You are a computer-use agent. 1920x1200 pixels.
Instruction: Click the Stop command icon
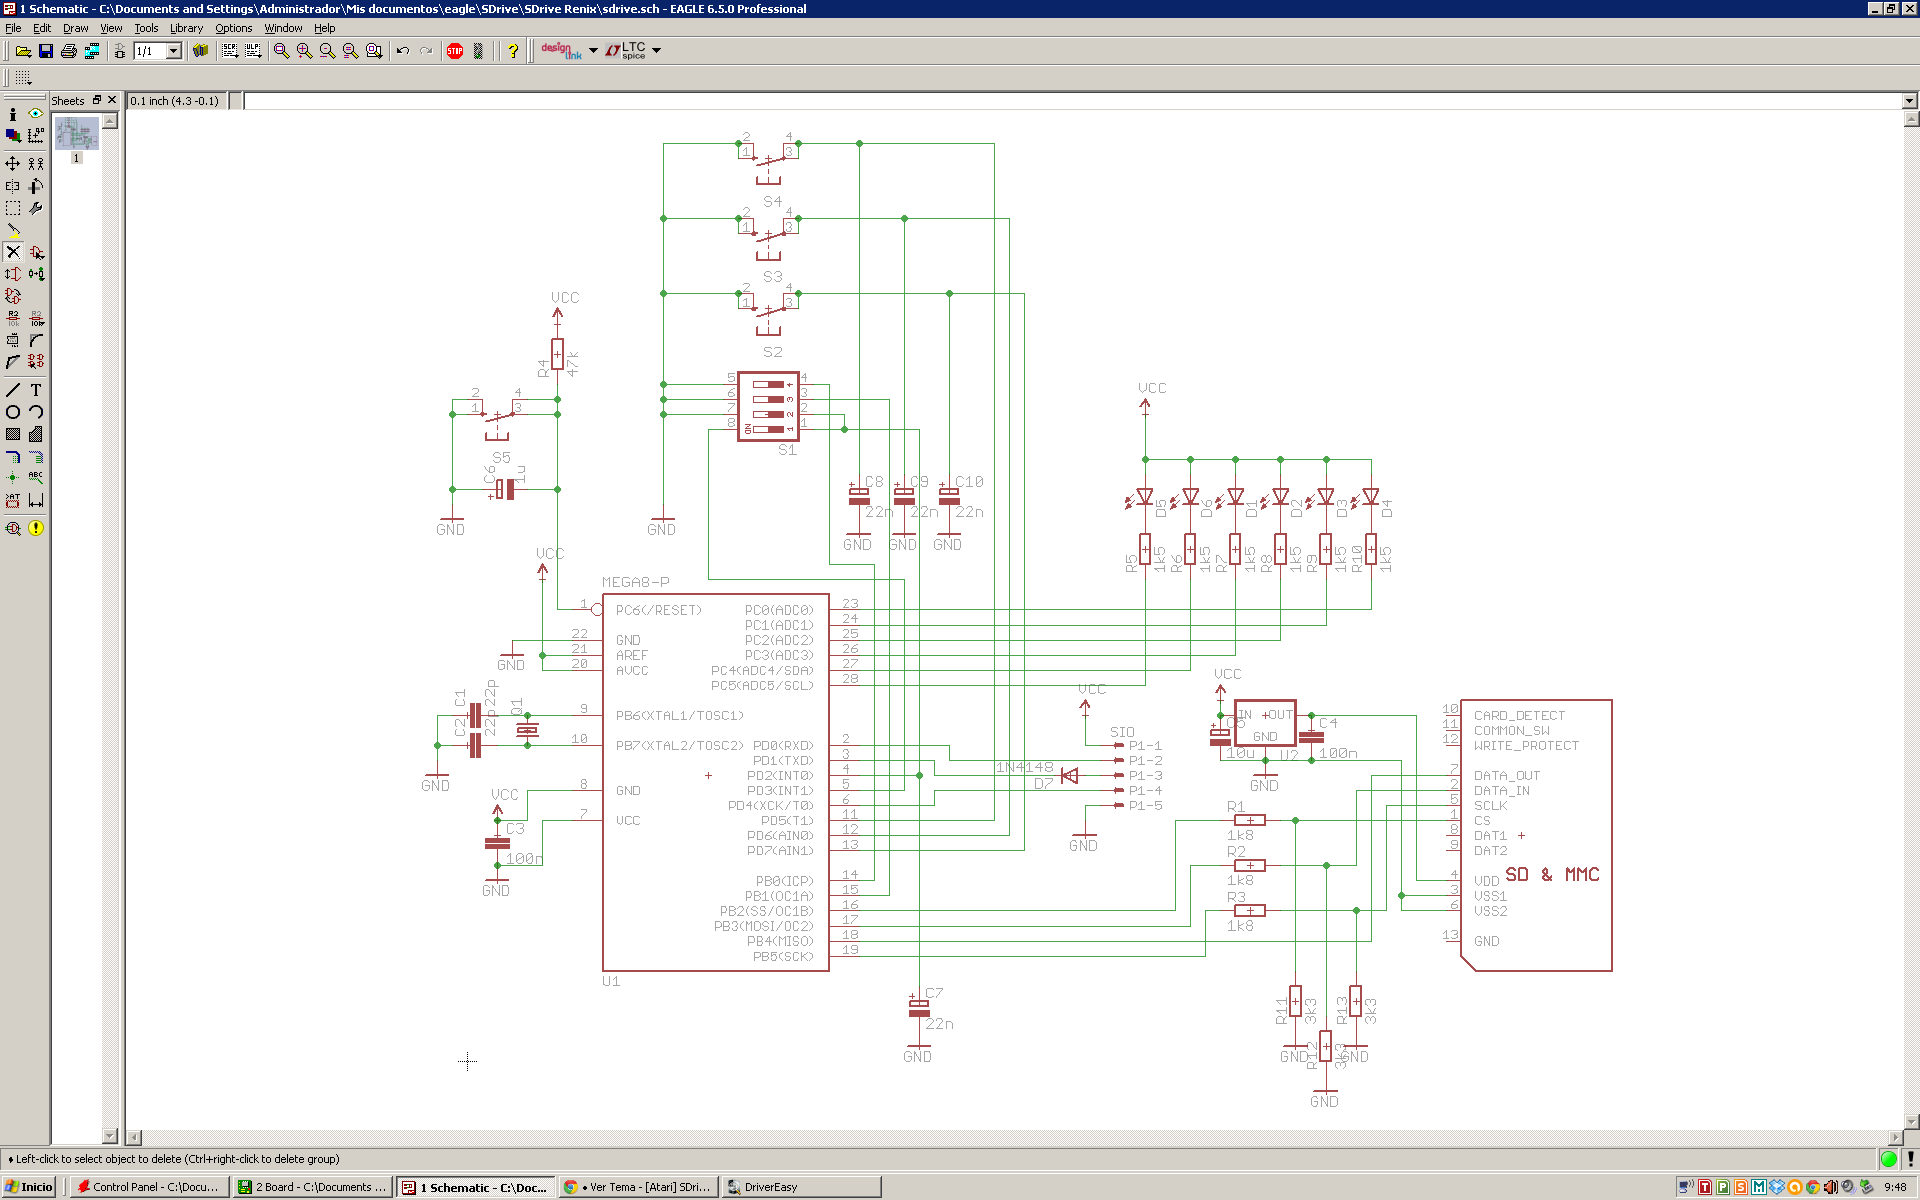pos(455,51)
